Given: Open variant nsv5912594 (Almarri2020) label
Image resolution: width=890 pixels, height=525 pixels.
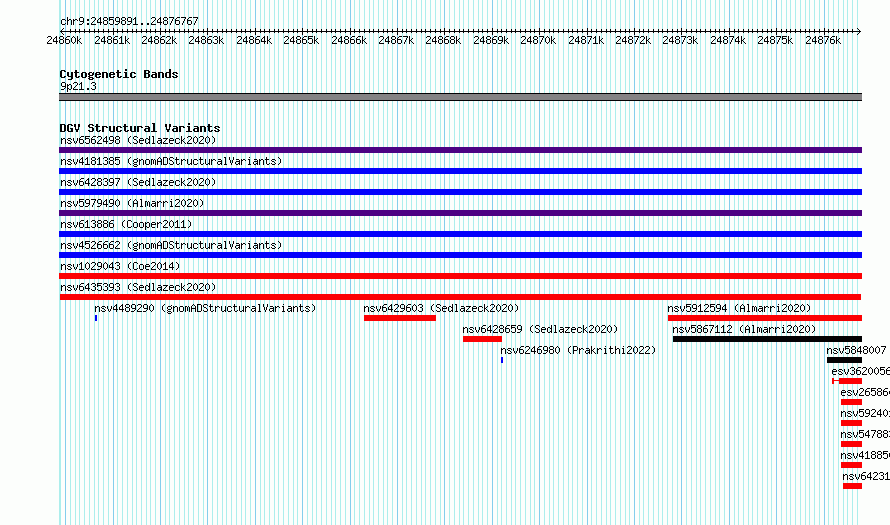Looking at the screenshot, I should tap(739, 308).
